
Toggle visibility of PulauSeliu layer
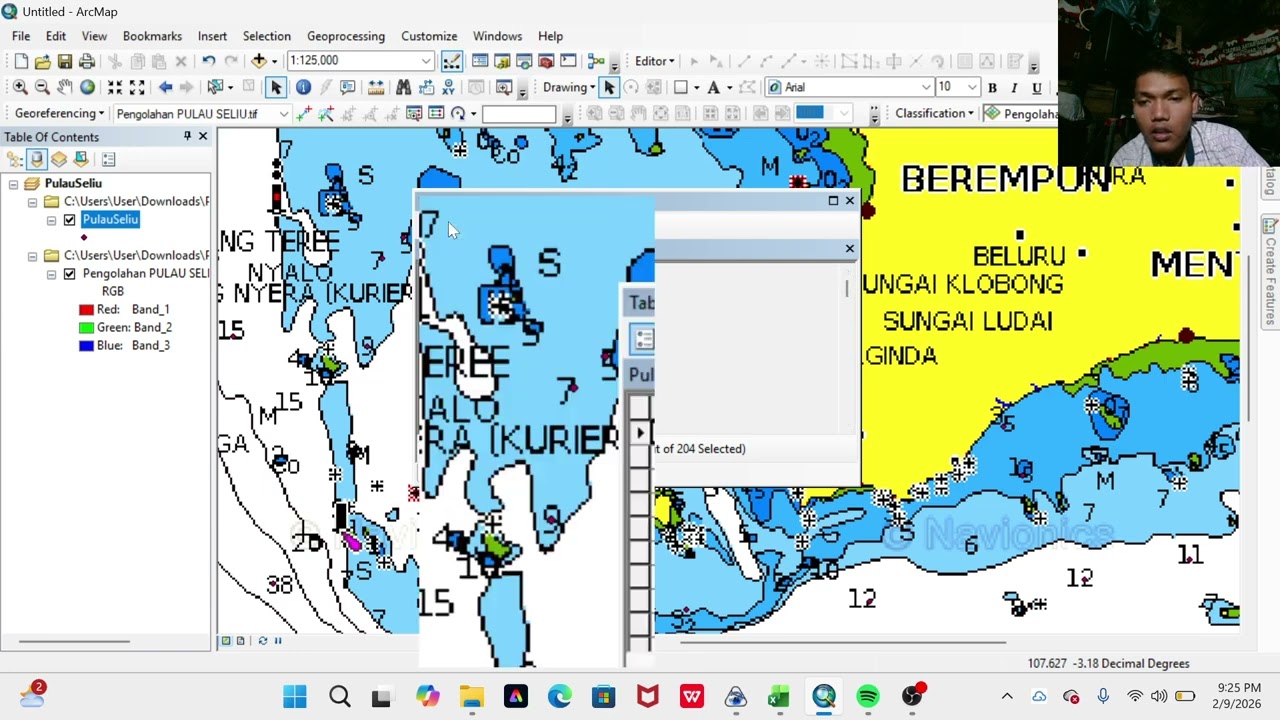(69, 219)
